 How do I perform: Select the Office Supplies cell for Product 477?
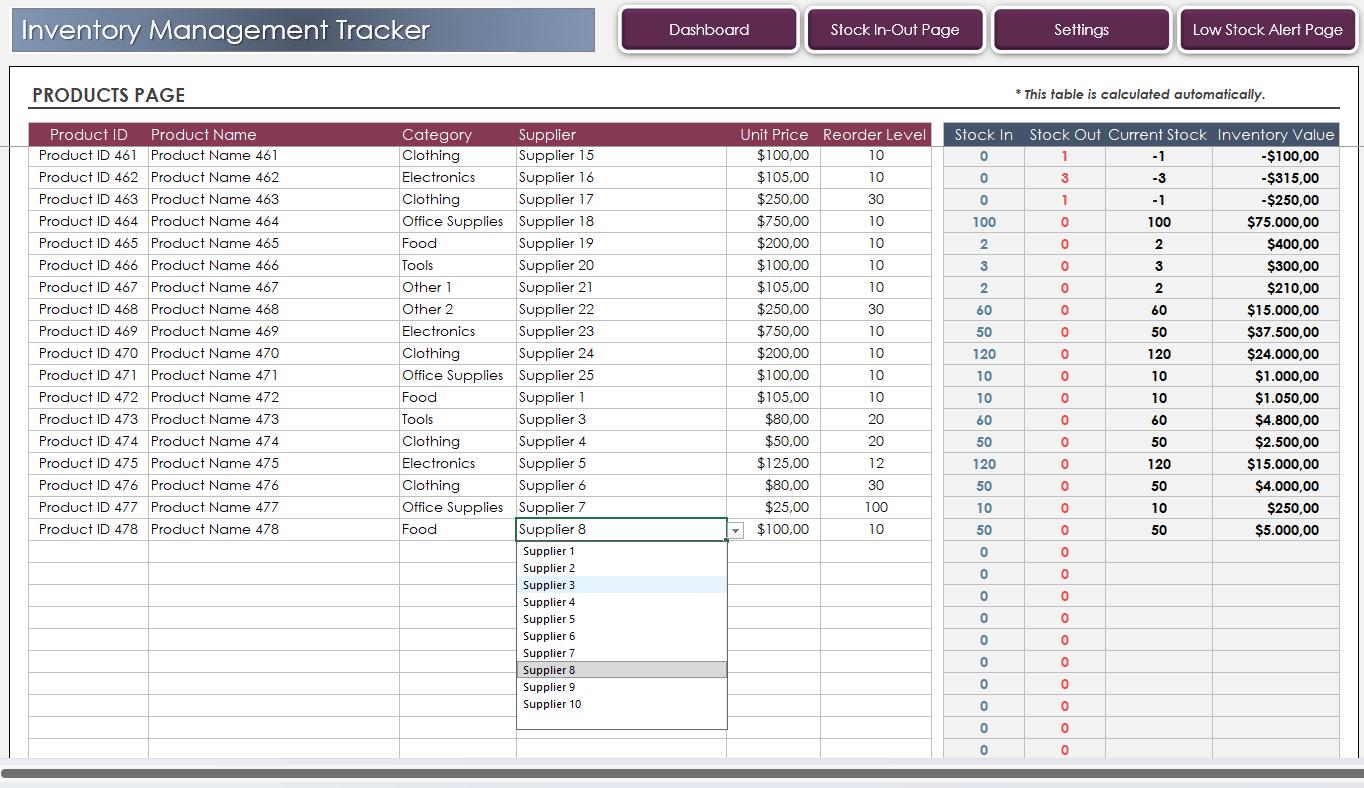(x=458, y=507)
